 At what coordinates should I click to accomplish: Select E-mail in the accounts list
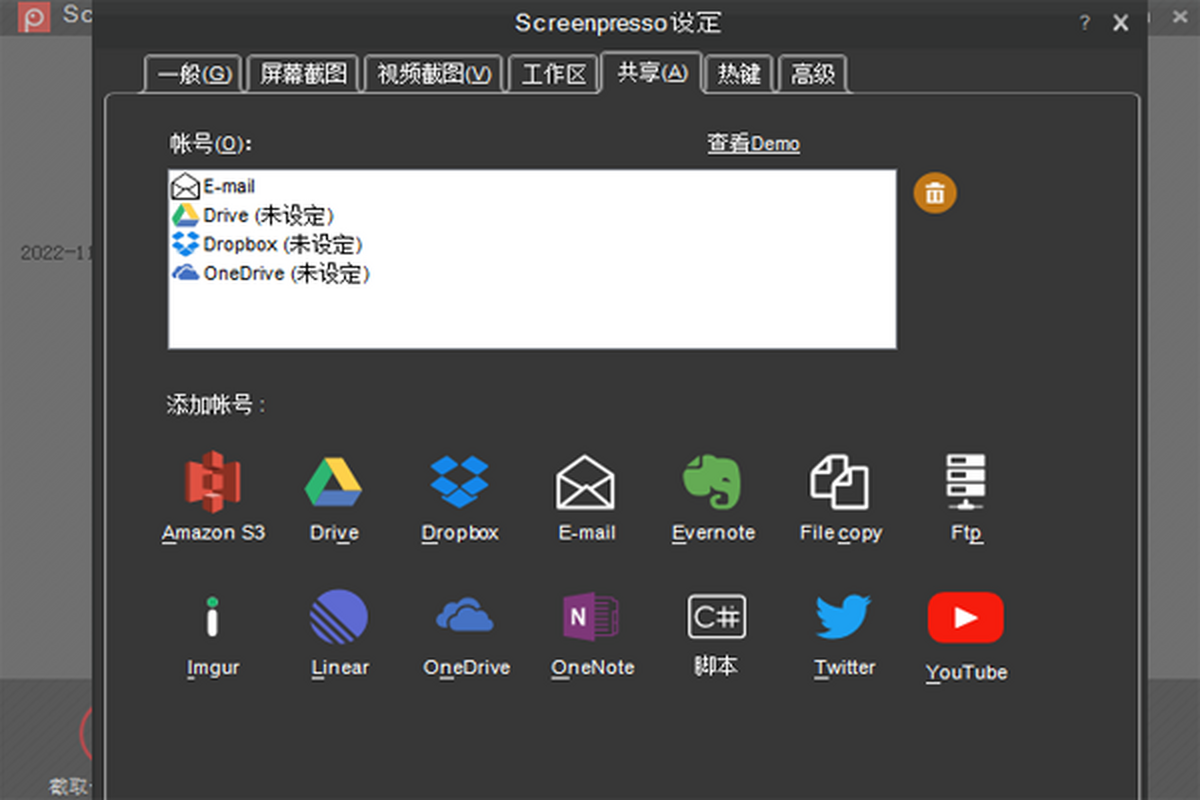tap(228, 186)
